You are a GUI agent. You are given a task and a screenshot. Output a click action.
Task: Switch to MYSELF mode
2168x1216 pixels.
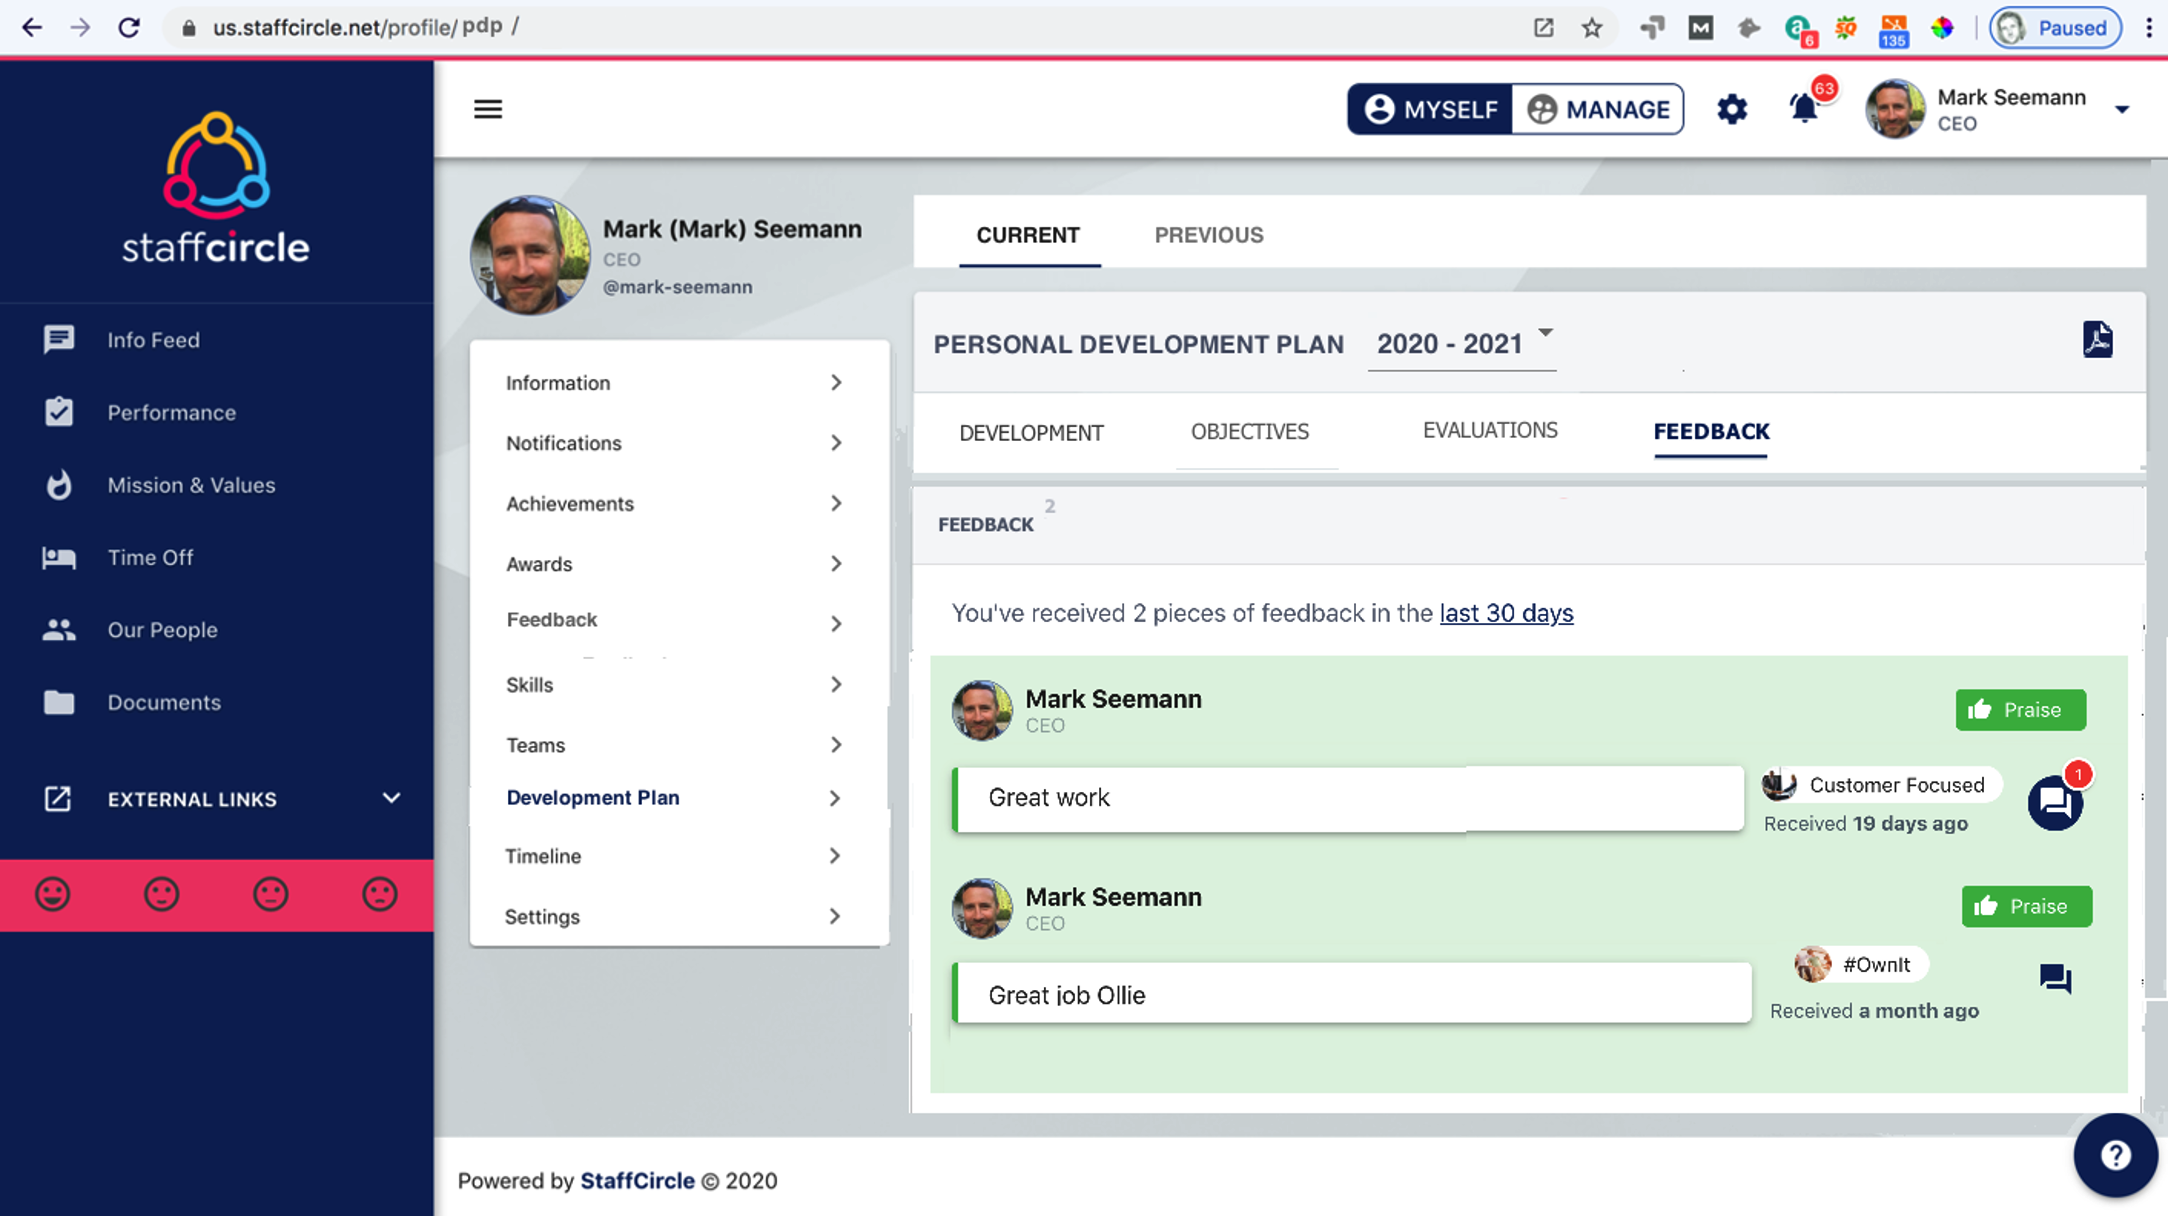coord(1430,109)
